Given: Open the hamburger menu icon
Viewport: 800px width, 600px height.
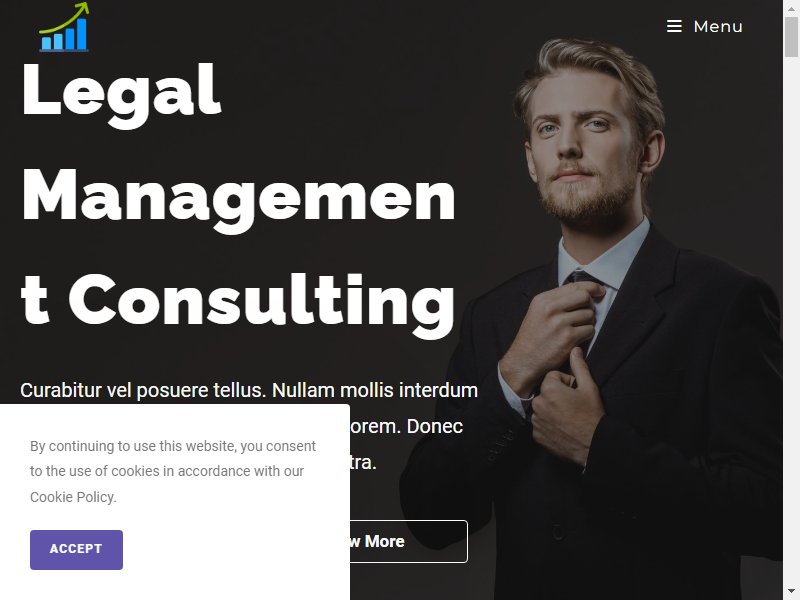Looking at the screenshot, I should coord(674,26).
